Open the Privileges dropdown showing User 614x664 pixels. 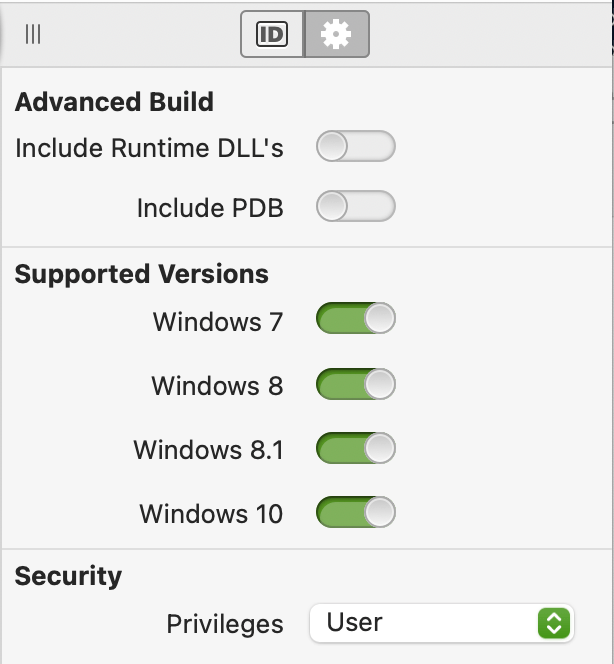(442, 623)
